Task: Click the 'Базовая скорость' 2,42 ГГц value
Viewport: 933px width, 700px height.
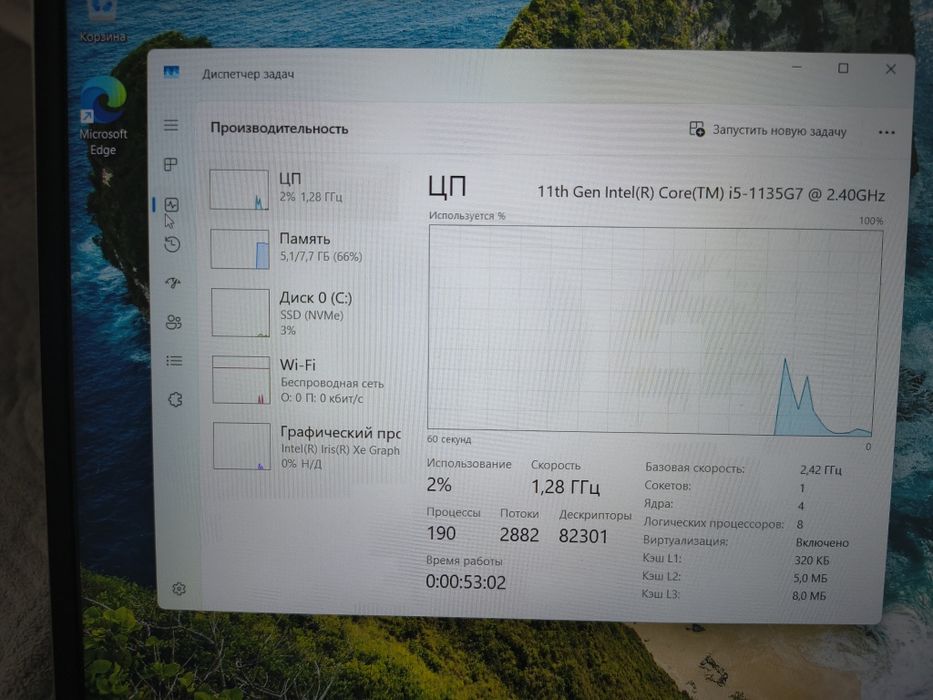Action: point(821,470)
